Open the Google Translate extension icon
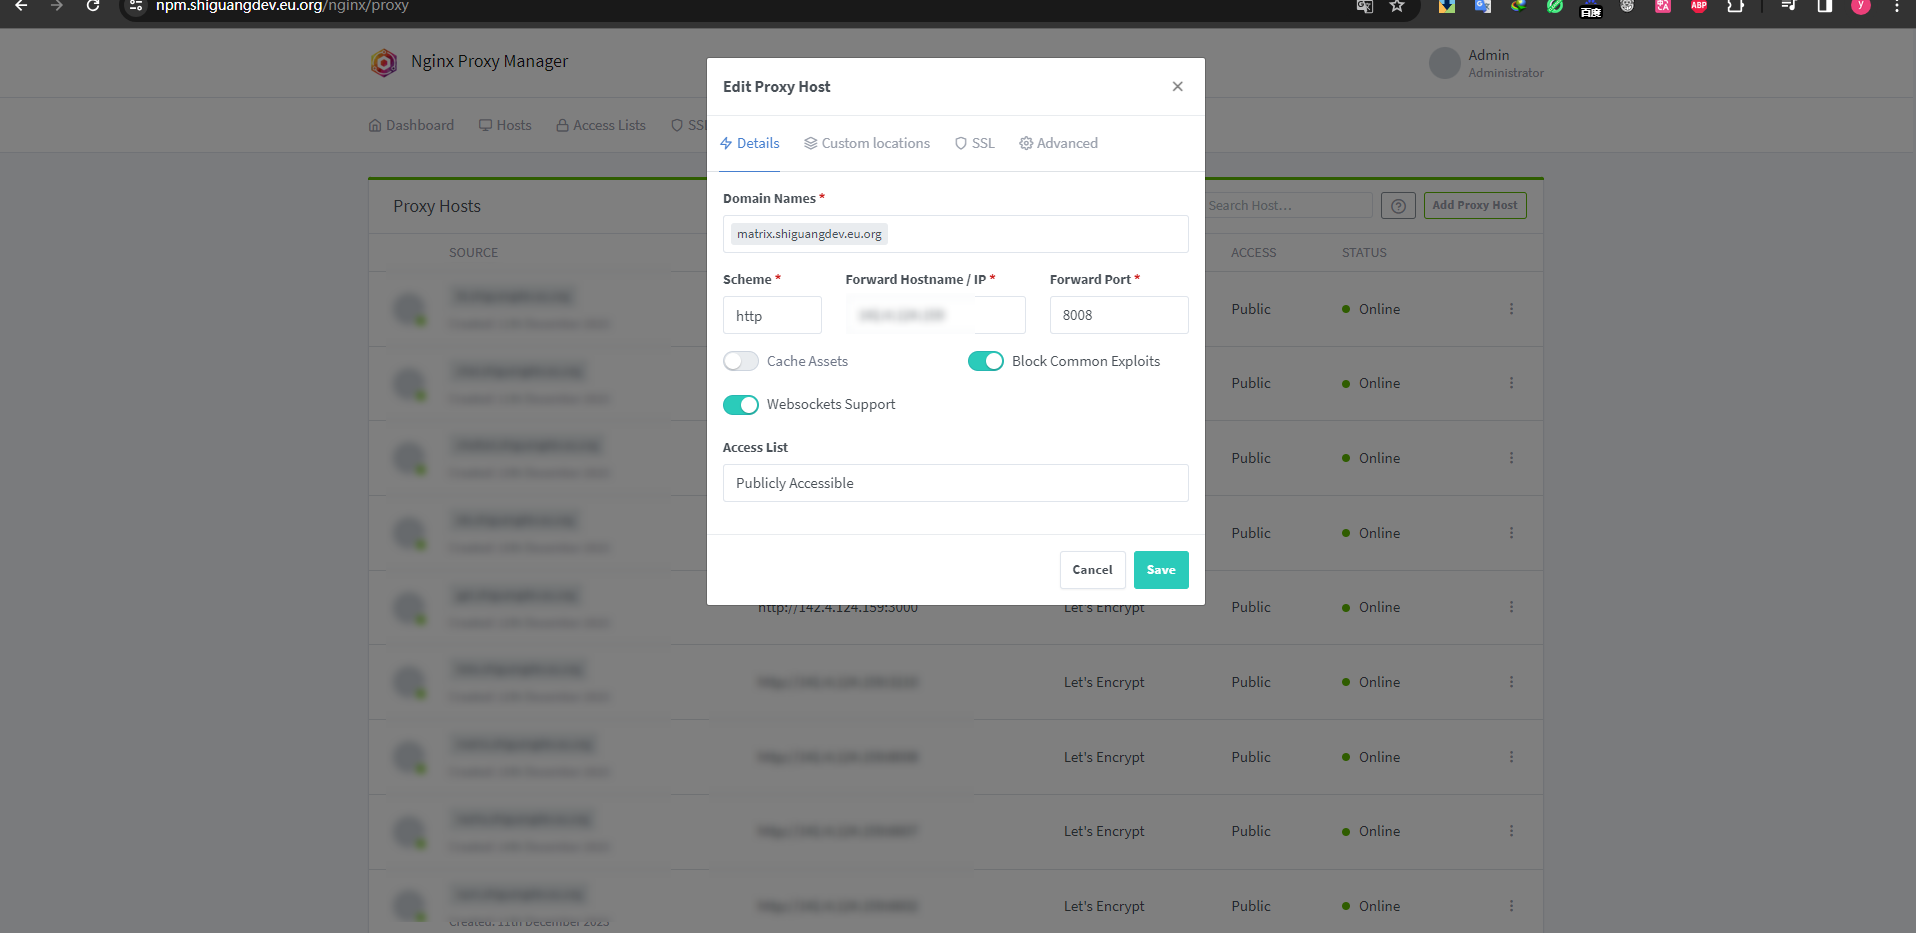The height and width of the screenshot is (933, 1916). [x=1483, y=6]
